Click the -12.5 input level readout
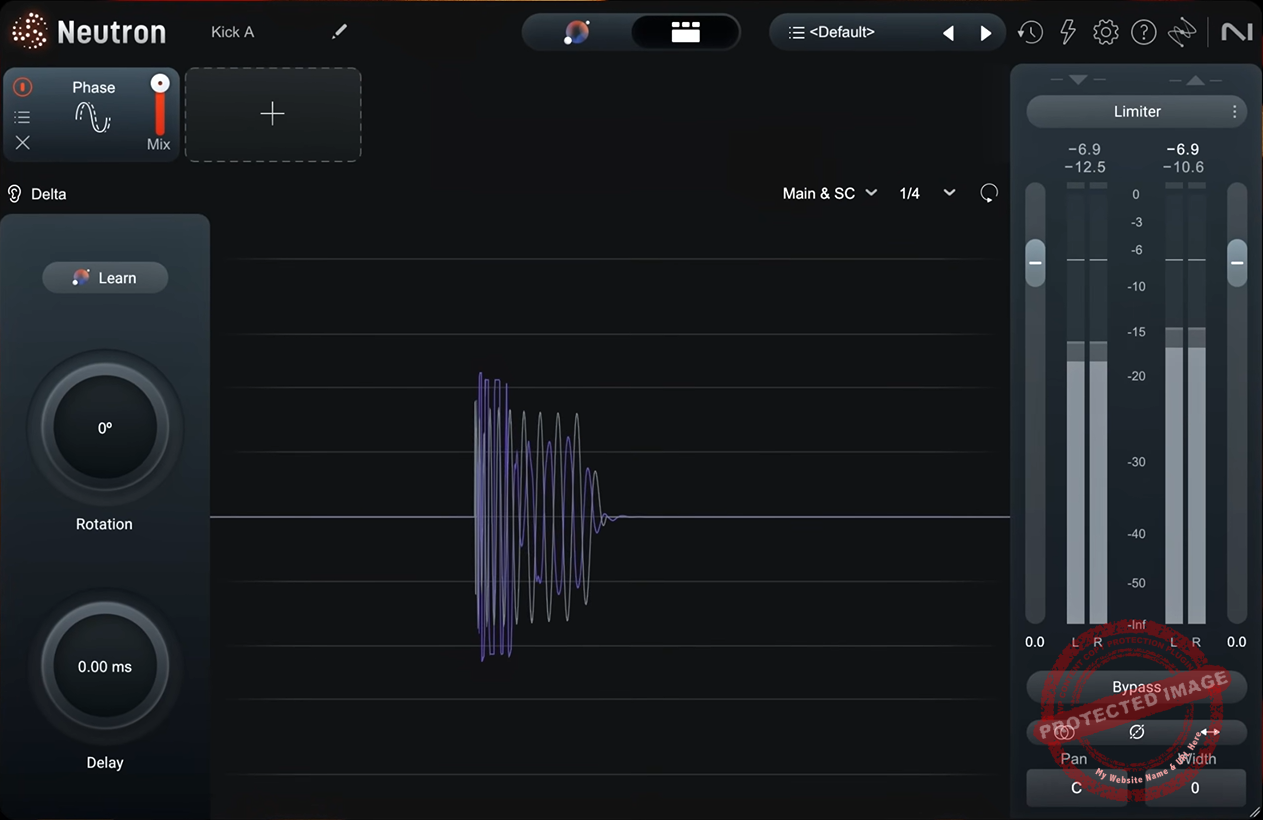Screen dimensions: 1263x820 [1085, 167]
